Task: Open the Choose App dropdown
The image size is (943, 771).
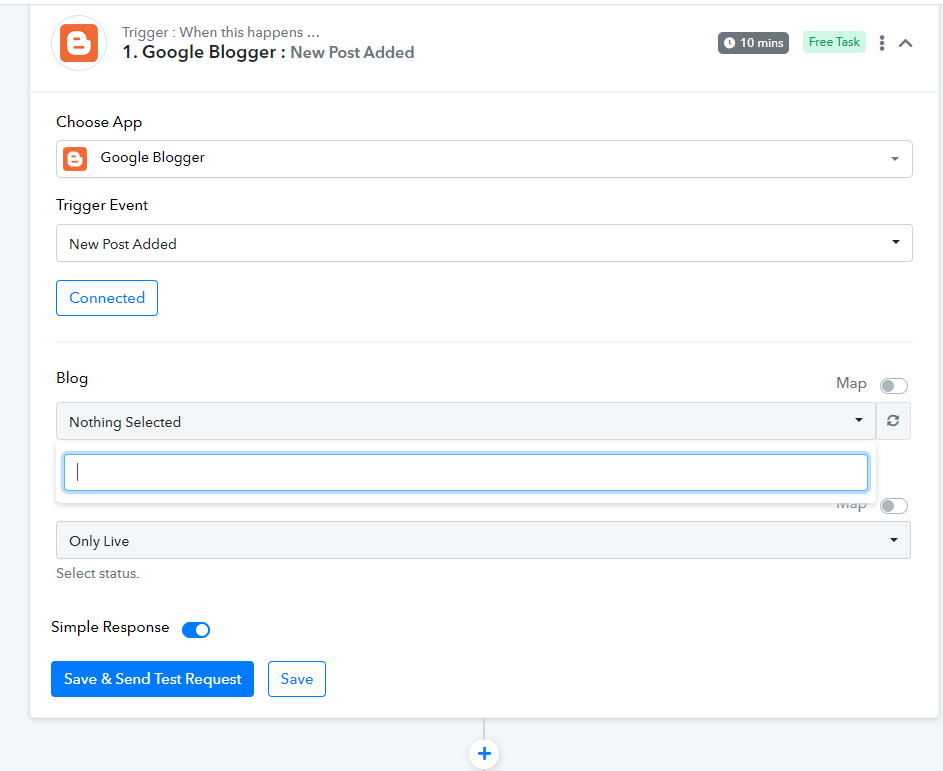Action: pyautogui.click(x=484, y=159)
